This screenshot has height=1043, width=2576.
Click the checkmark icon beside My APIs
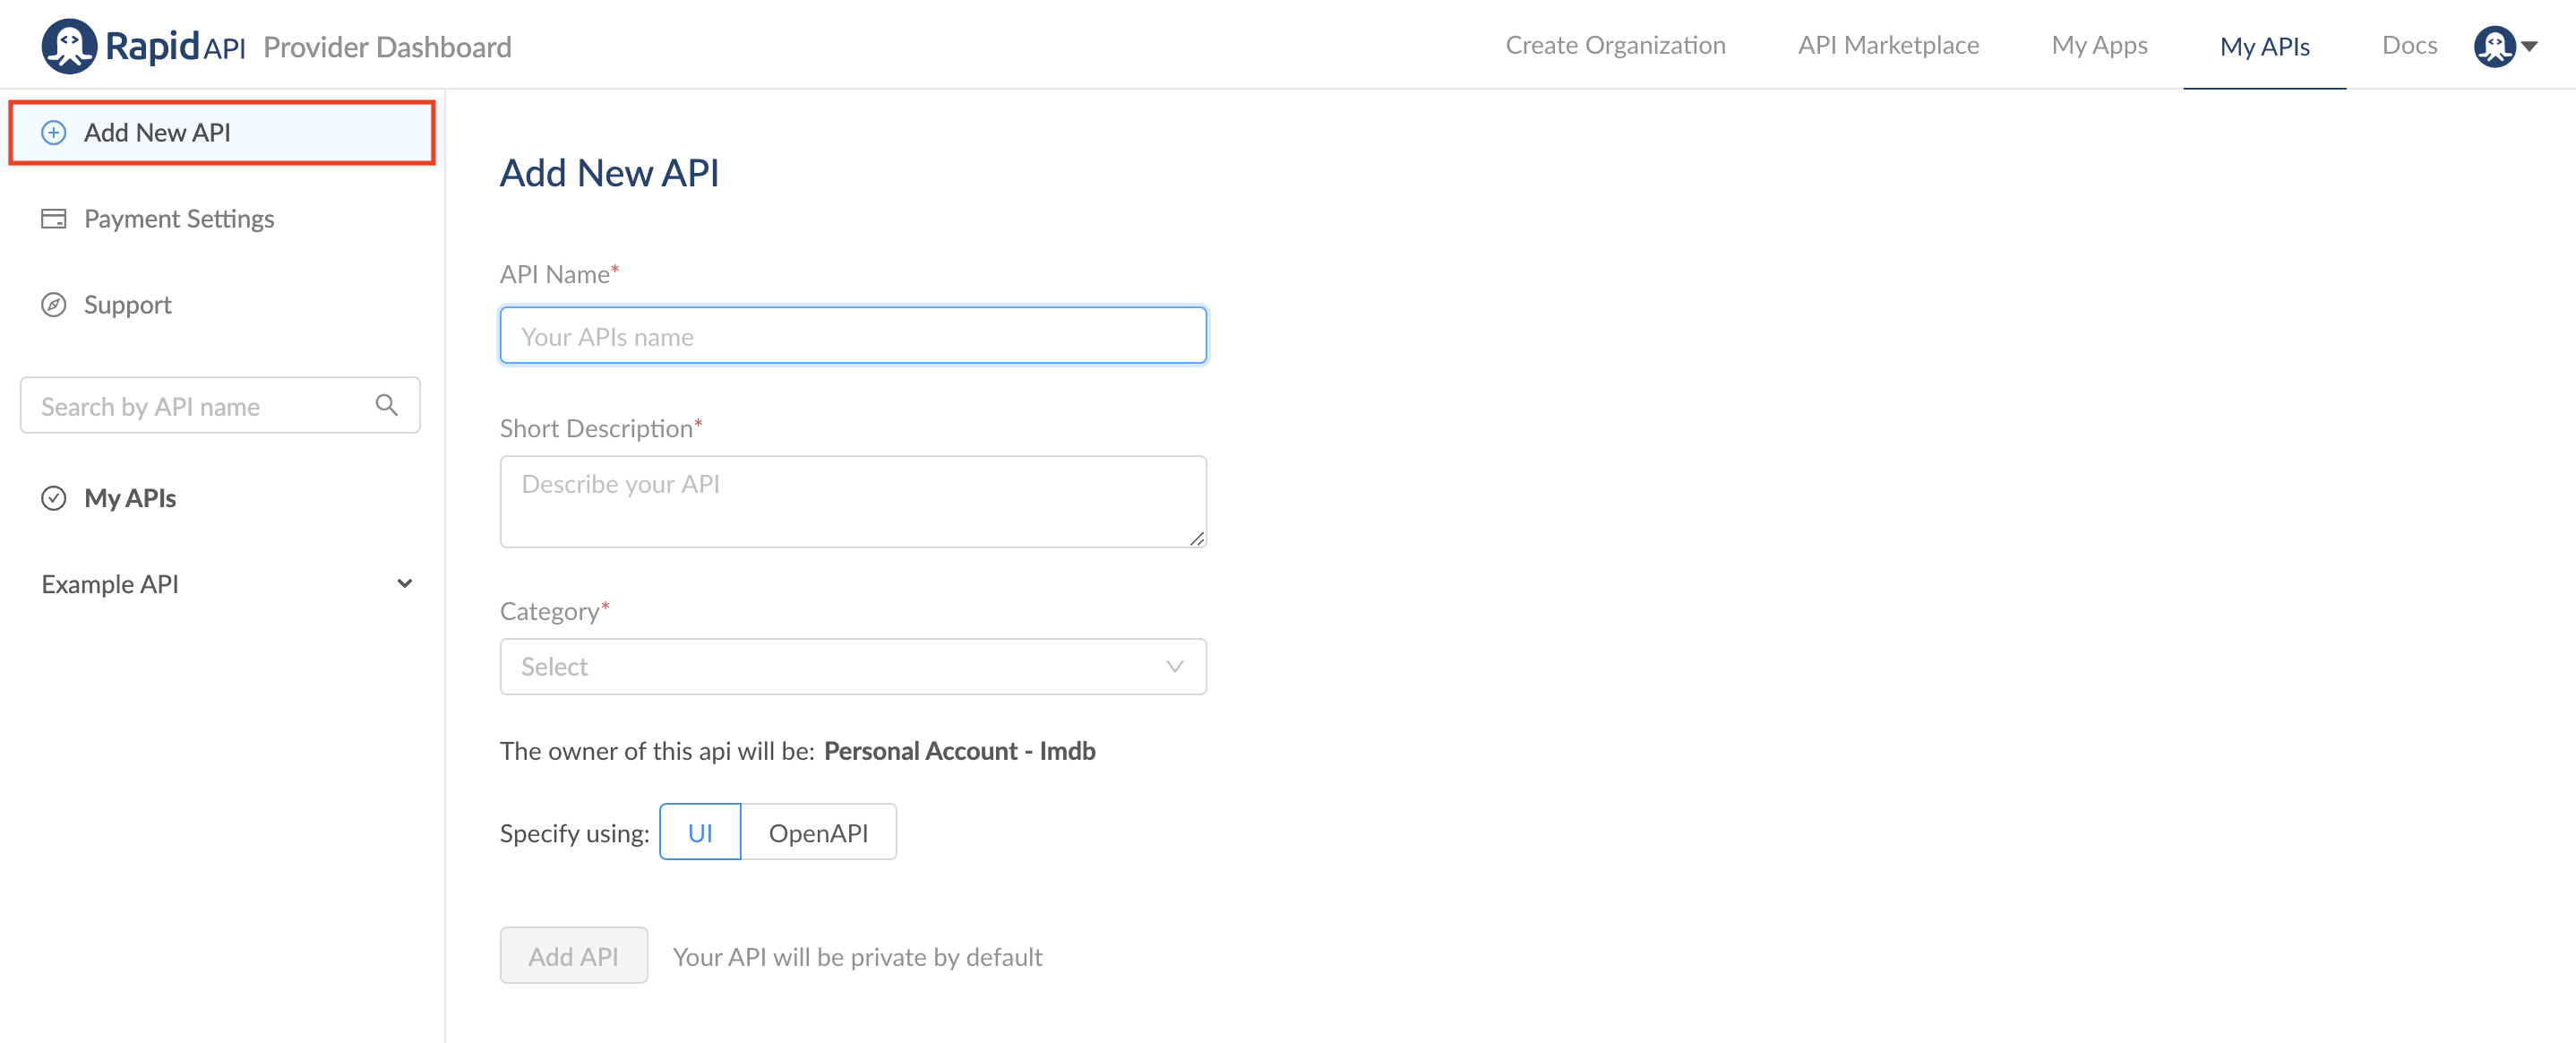click(54, 497)
